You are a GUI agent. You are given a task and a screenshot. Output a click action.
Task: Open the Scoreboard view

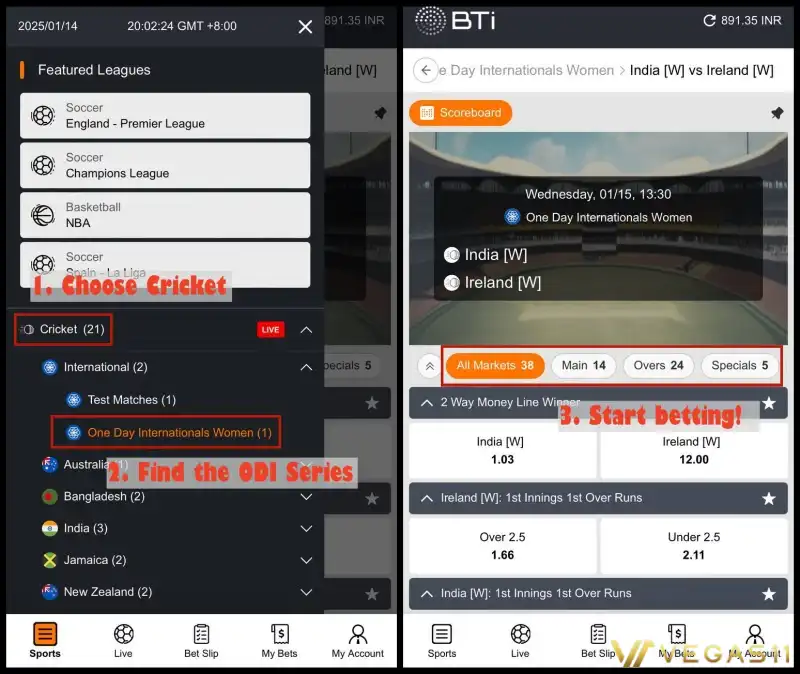tap(460, 113)
